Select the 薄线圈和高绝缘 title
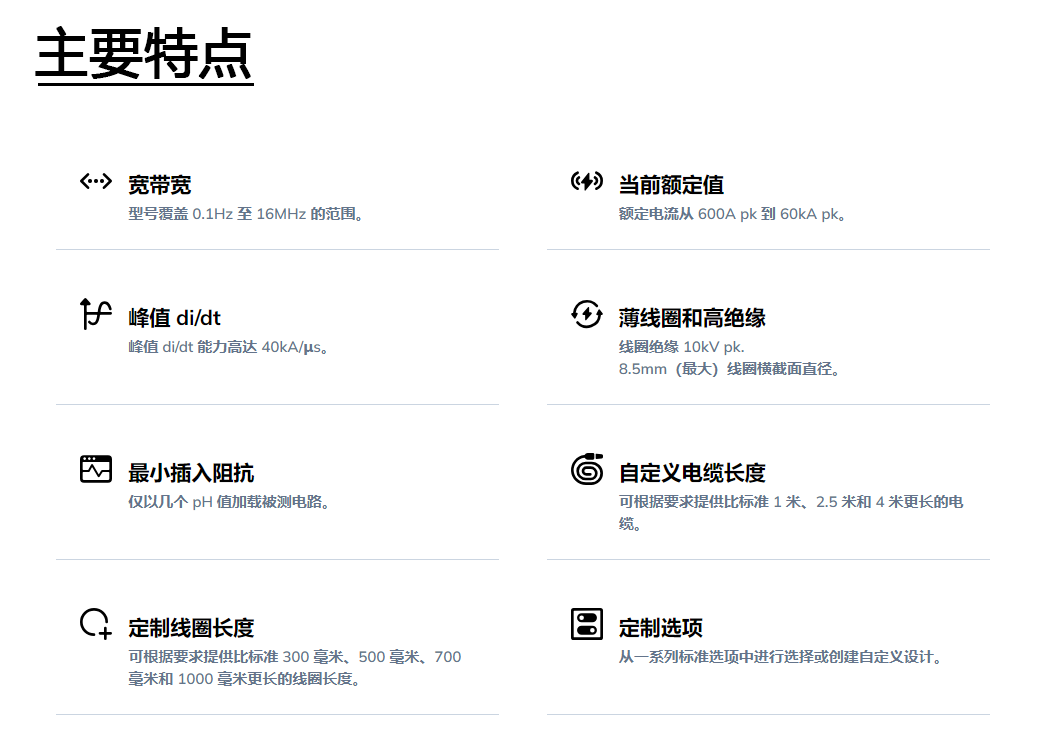The height and width of the screenshot is (751, 1048). [x=692, y=318]
